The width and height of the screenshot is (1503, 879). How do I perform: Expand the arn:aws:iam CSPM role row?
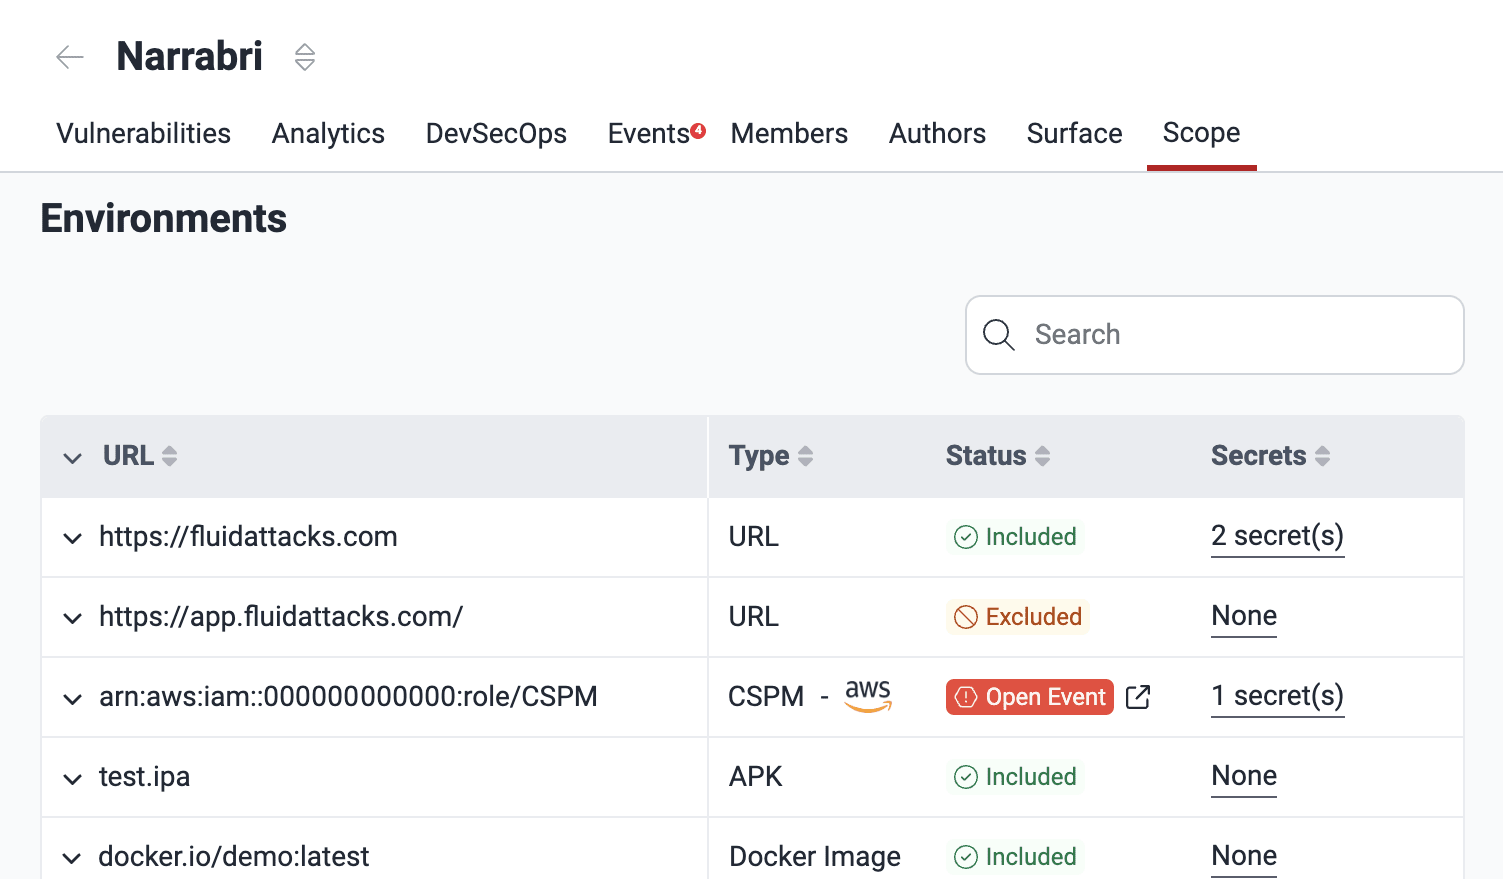point(71,698)
